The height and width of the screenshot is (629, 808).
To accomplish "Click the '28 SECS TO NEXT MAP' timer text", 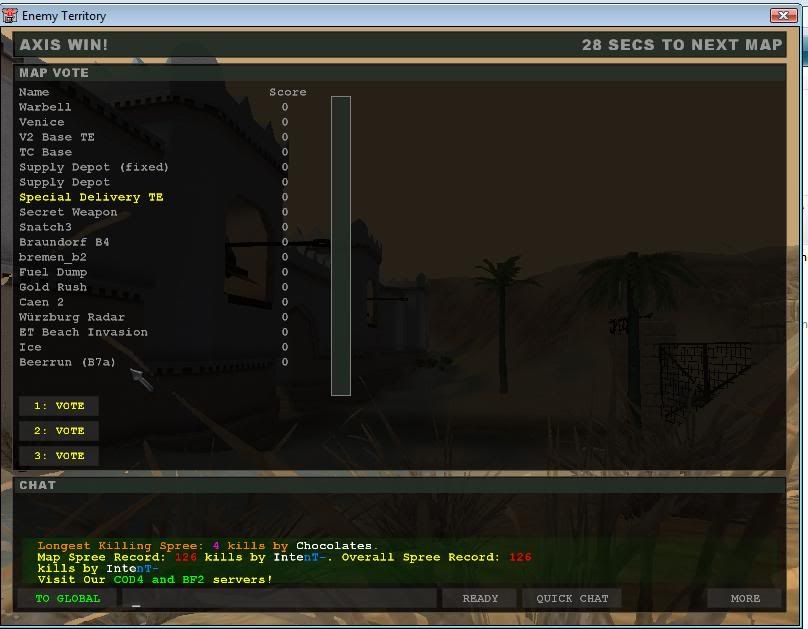I will pos(682,45).
